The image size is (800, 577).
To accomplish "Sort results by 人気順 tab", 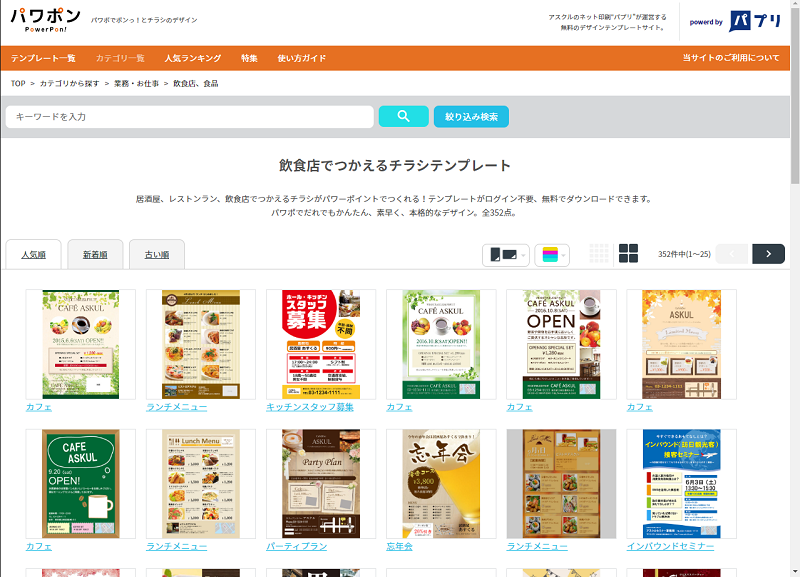I will point(33,255).
